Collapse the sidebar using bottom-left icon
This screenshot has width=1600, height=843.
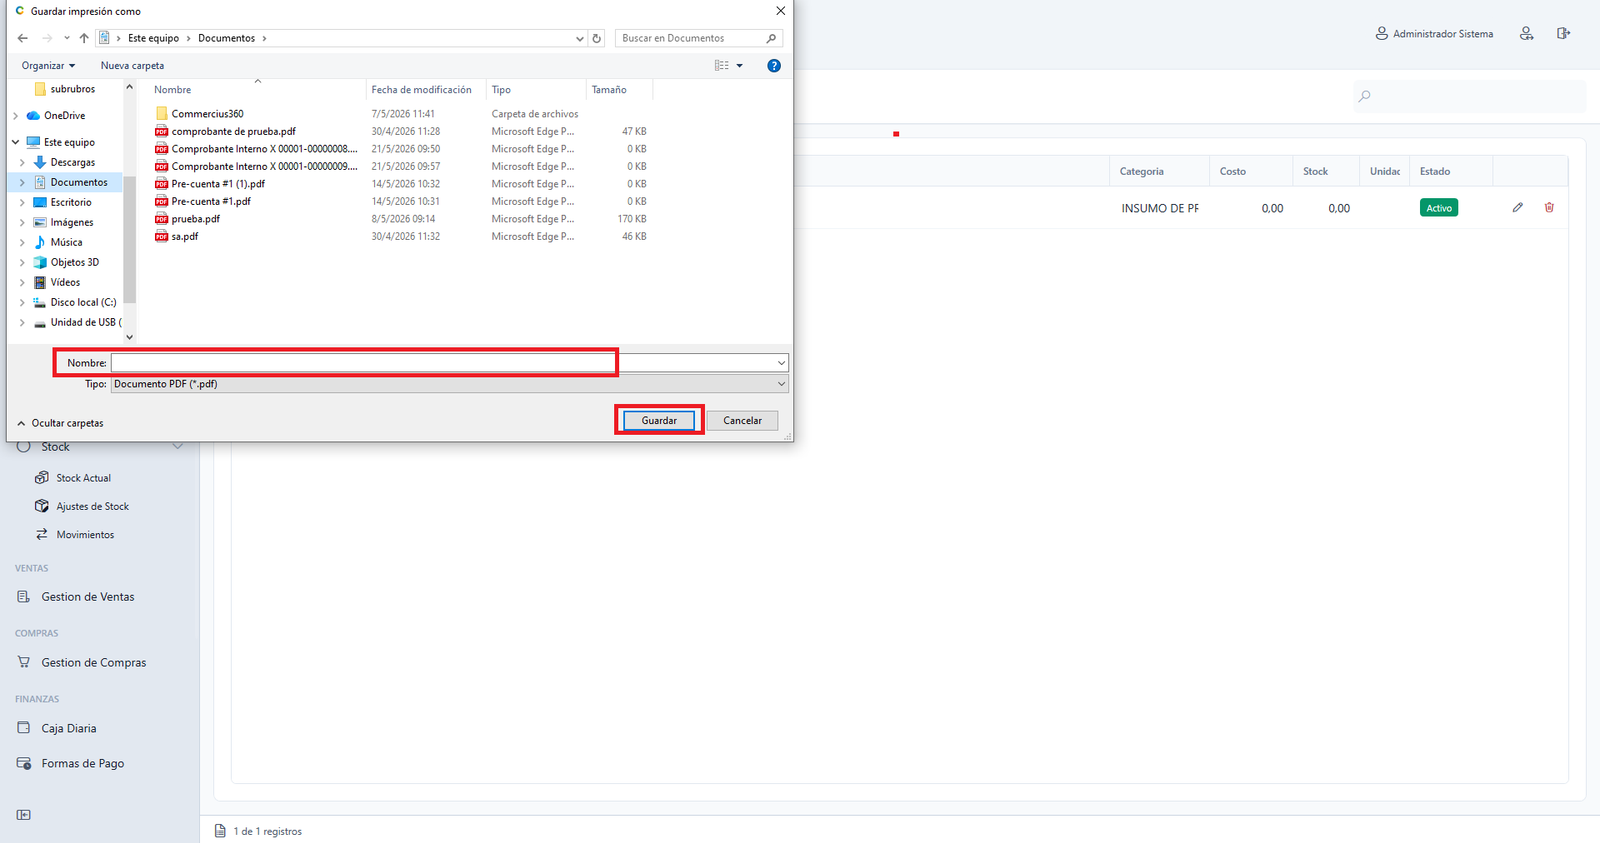pyautogui.click(x=24, y=814)
